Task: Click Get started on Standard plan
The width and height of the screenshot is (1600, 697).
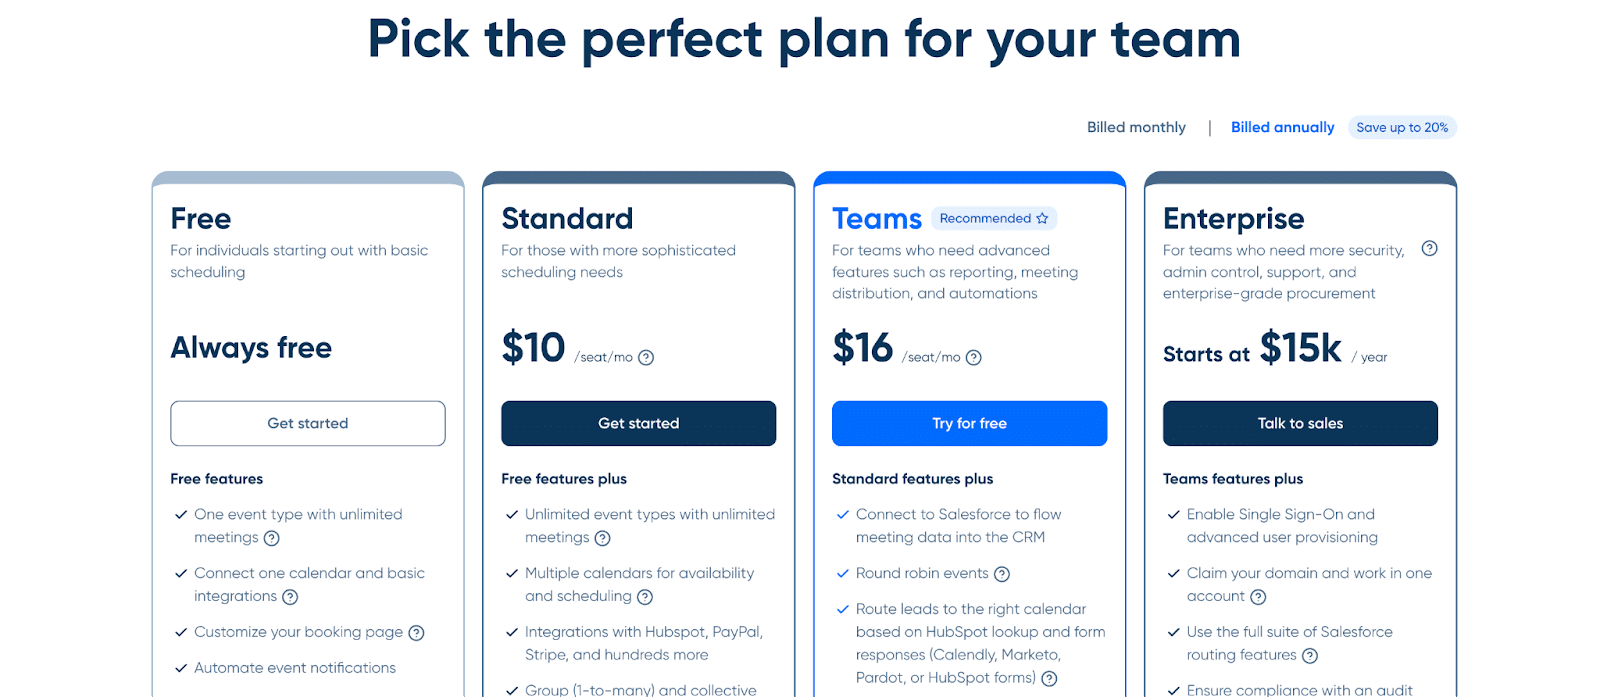Action: [639, 423]
